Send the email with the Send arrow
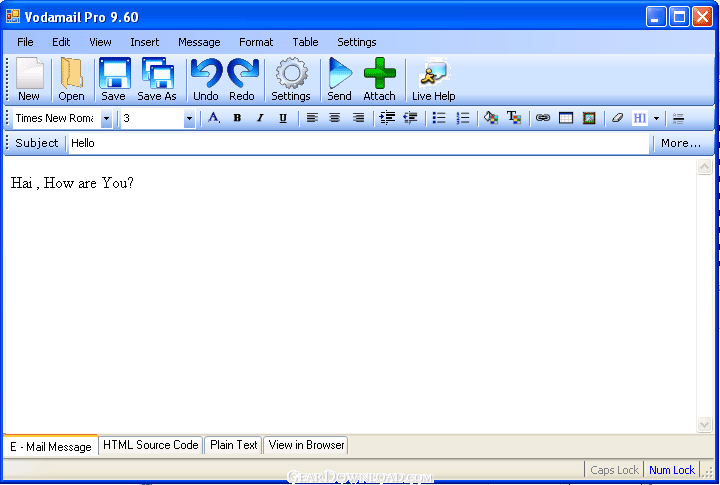Image resolution: width=720 pixels, height=485 pixels. point(339,79)
